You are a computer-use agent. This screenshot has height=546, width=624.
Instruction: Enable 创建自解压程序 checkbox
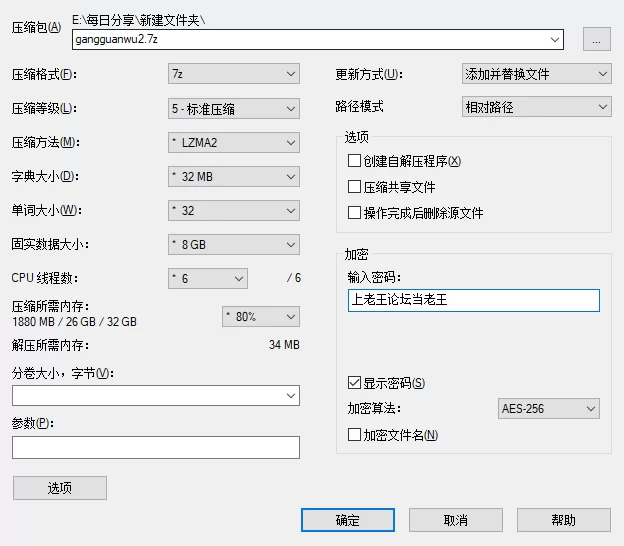click(354, 161)
